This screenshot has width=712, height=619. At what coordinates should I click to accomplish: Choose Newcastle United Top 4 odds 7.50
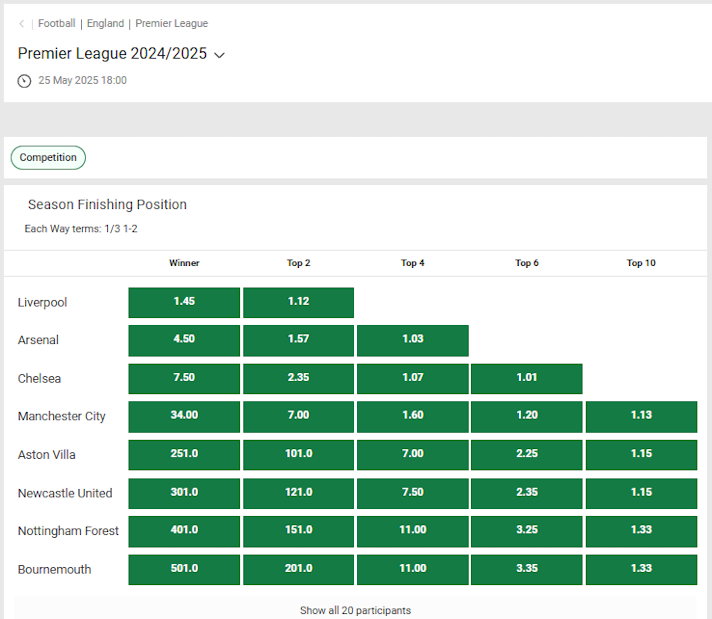413,494
